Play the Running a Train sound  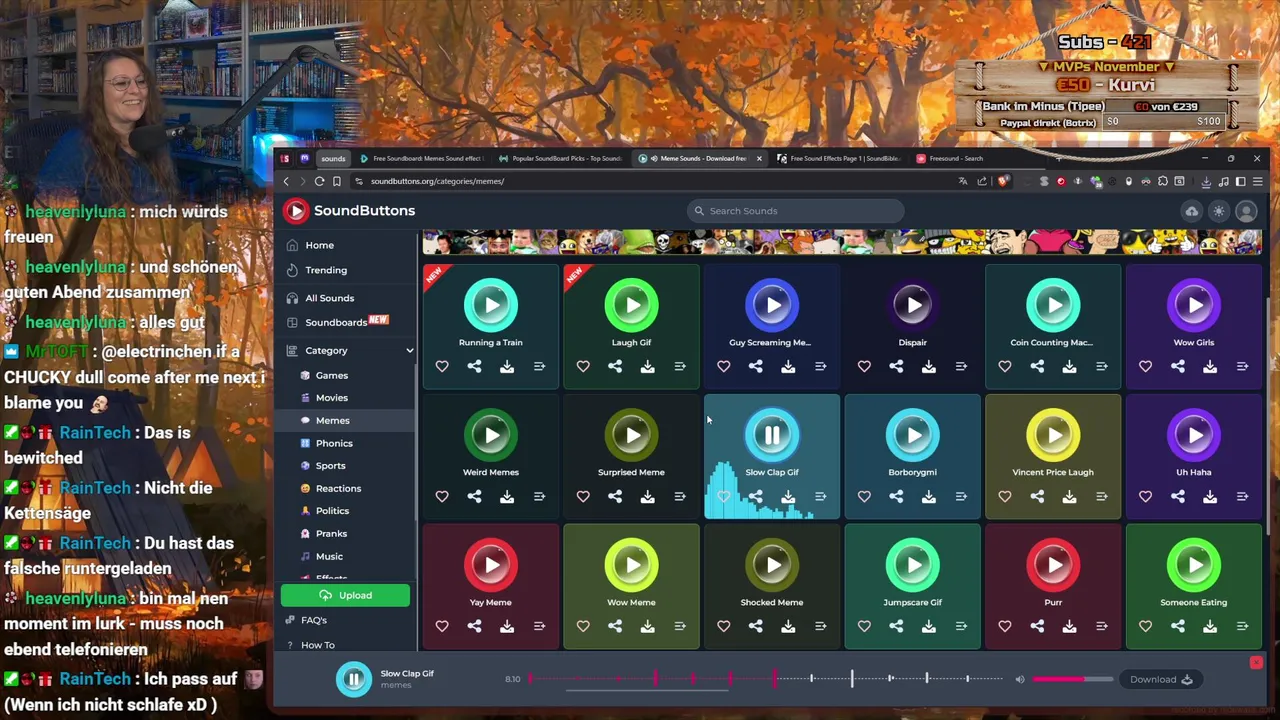(x=491, y=306)
